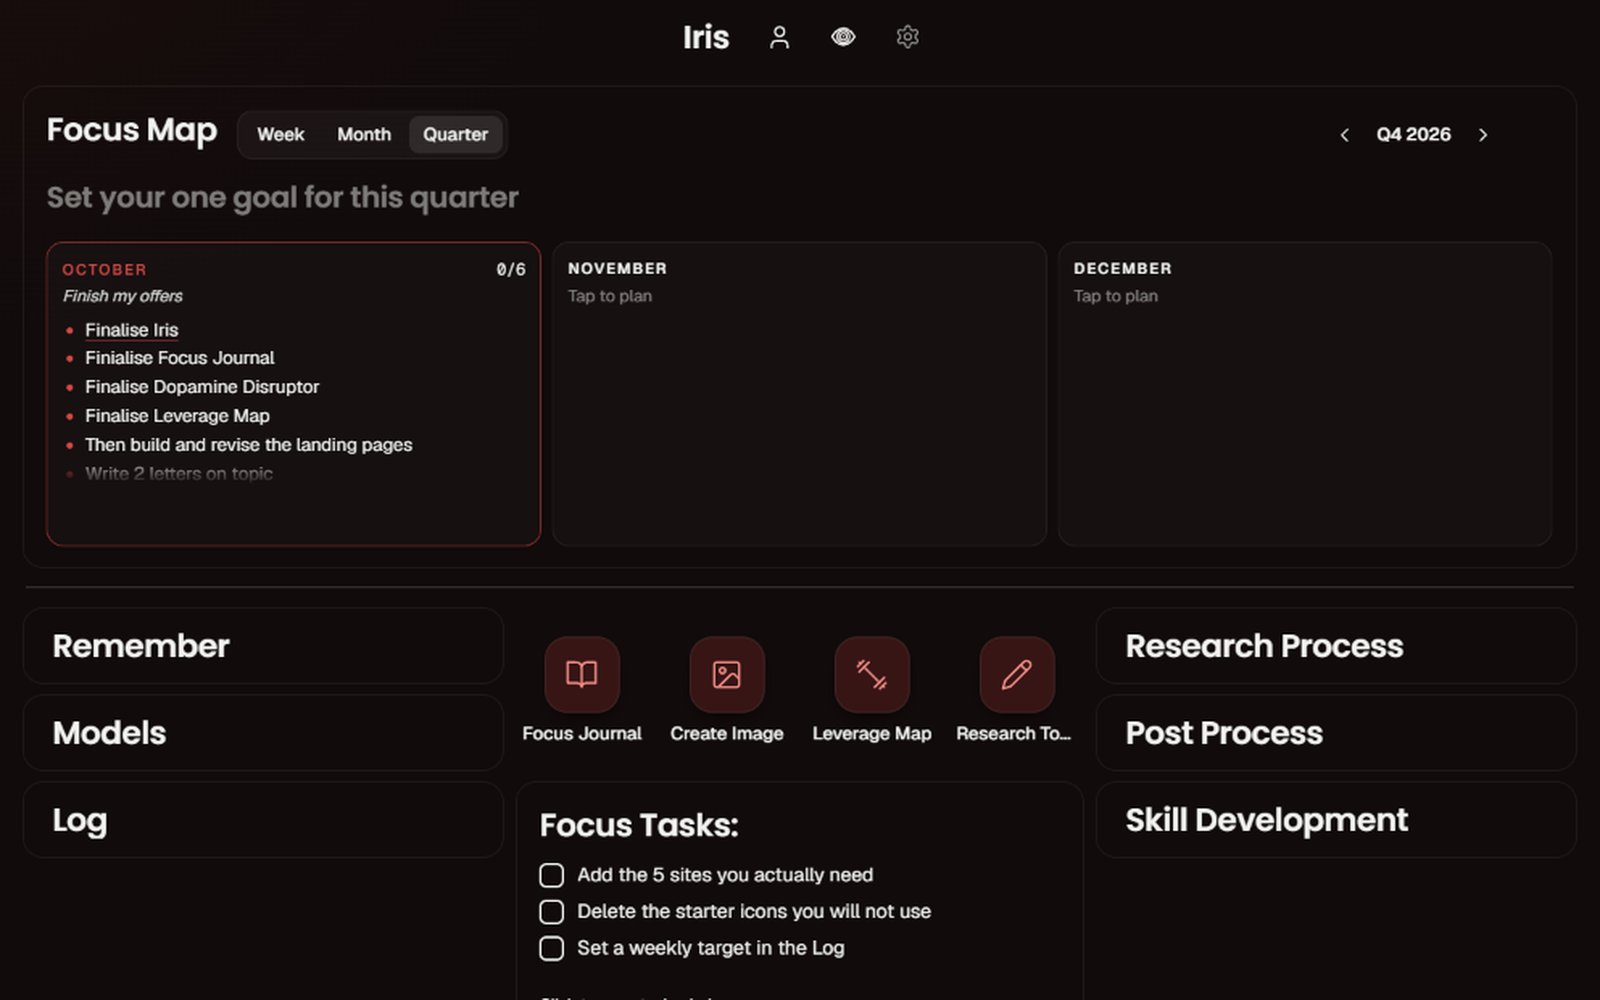
Task: Expand the Research Process panel
Action: pos(1336,646)
